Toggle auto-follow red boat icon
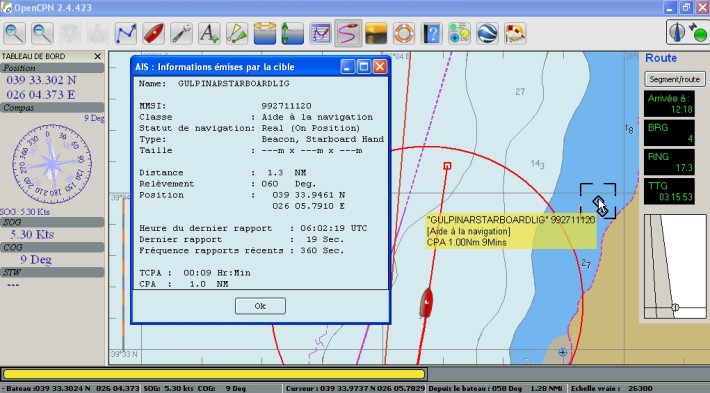The height and width of the screenshot is (393, 710). click(x=154, y=33)
